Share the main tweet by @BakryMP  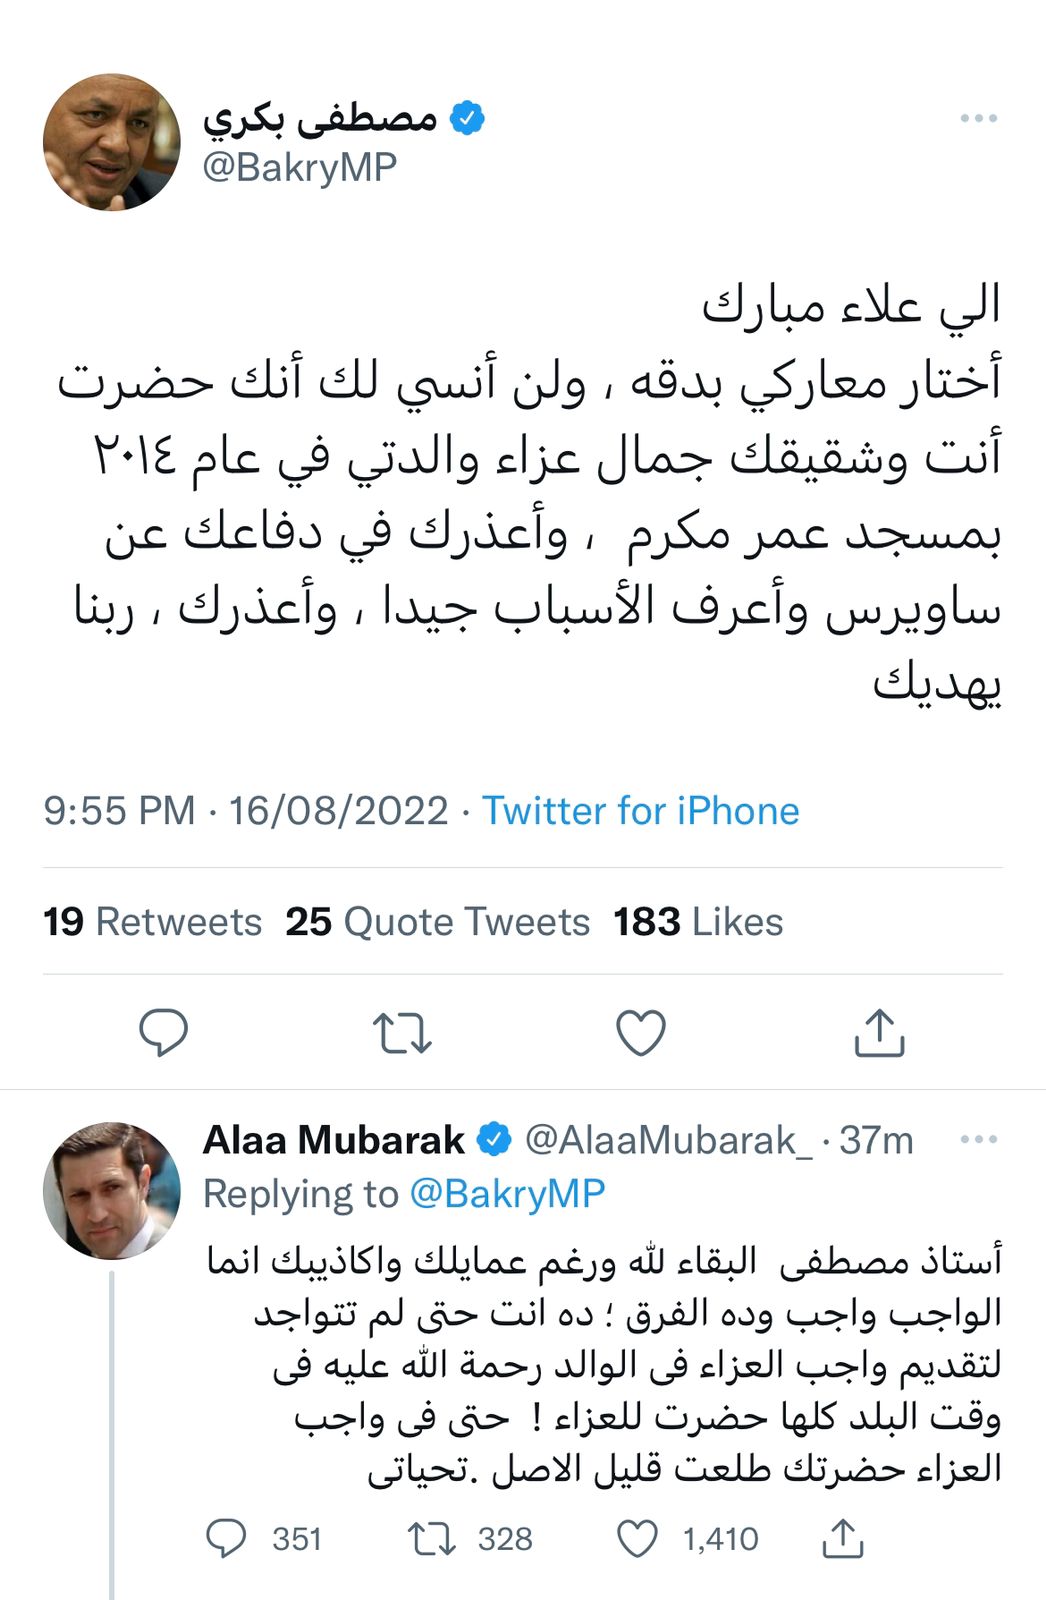click(x=879, y=1033)
